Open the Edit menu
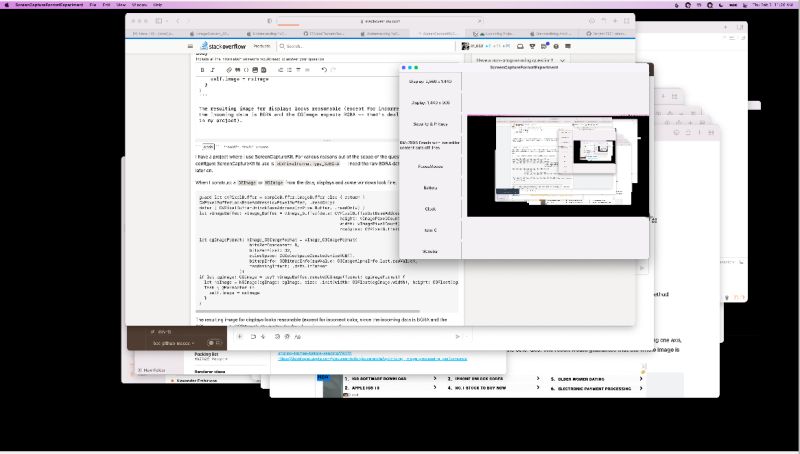The width and height of the screenshot is (800, 454). (106, 5)
